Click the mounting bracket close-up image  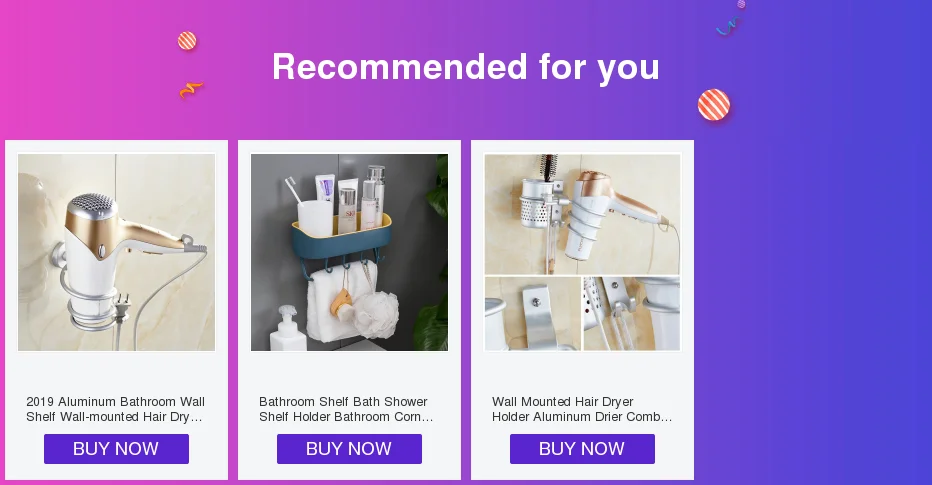[533, 313]
